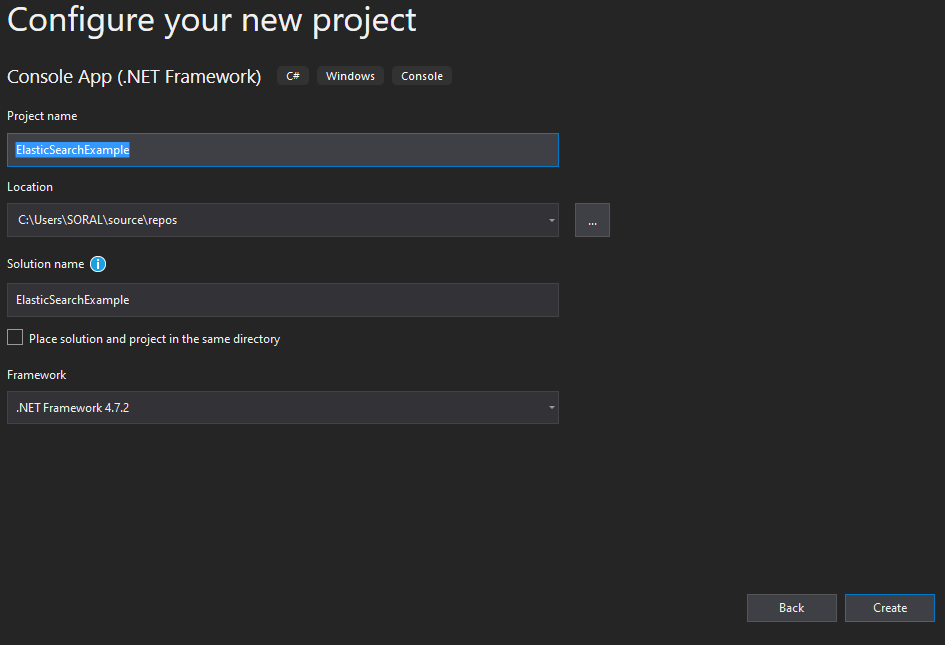Click the Project name field label
The width and height of the screenshot is (945, 645).
[x=42, y=116]
